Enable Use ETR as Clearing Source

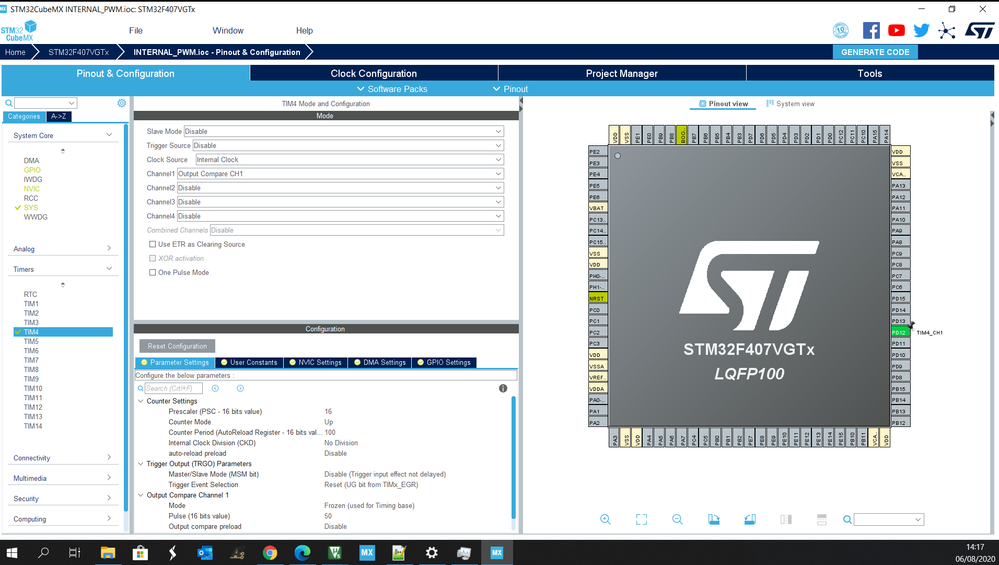152,244
